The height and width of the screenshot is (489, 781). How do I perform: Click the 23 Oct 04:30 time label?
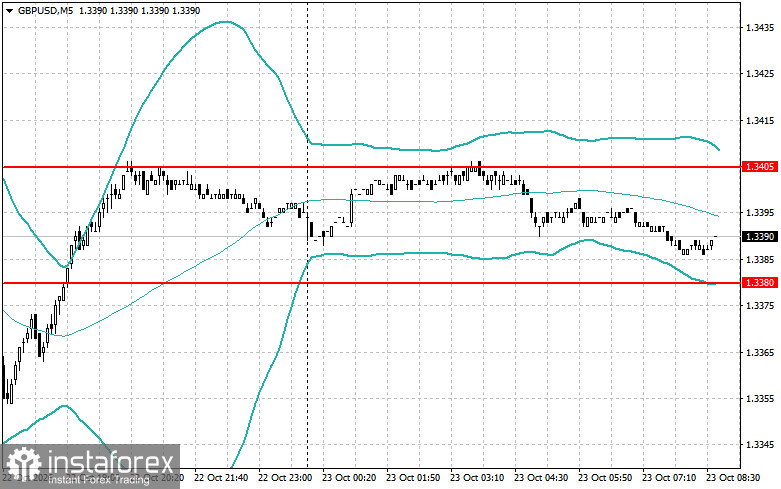(541, 478)
